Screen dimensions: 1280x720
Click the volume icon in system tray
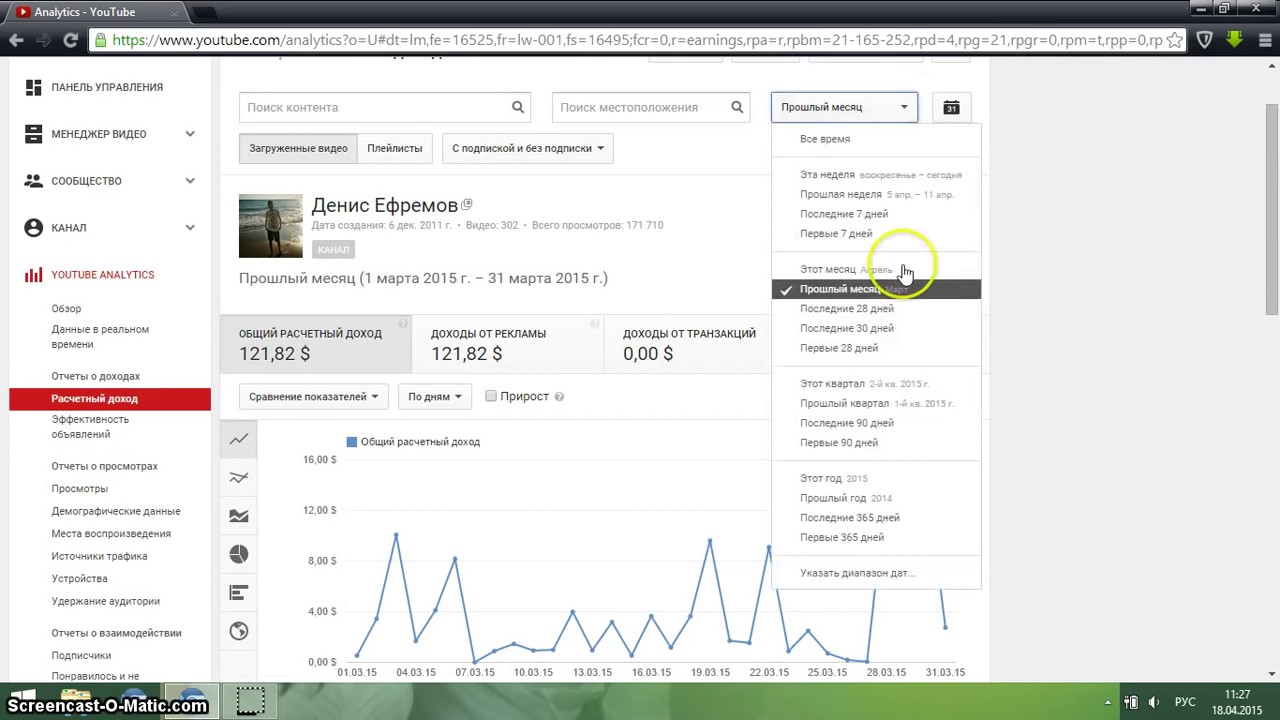[1153, 702]
